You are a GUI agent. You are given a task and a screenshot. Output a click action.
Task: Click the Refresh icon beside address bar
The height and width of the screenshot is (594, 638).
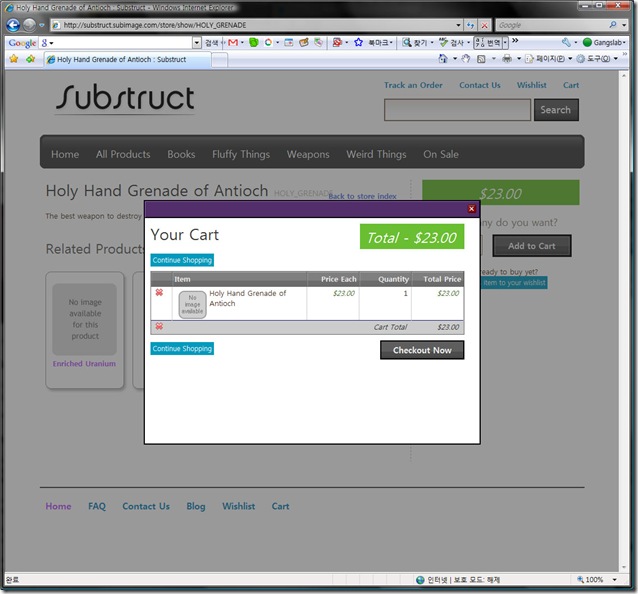[x=470, y=25]
